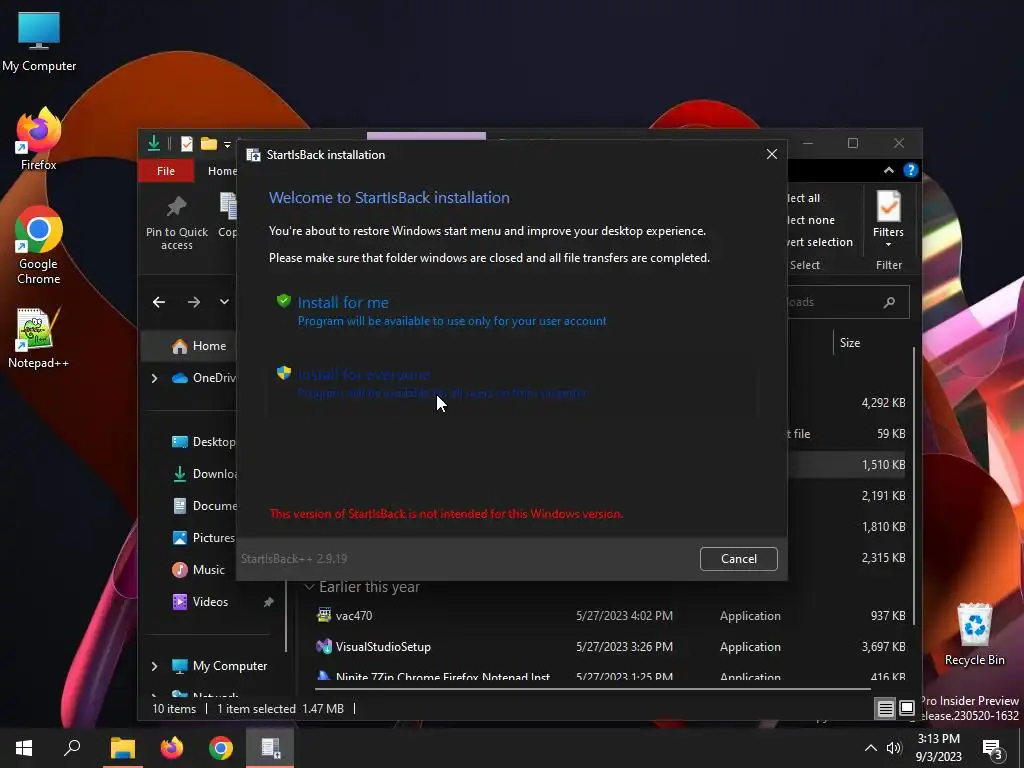Screen dimensions: 1024x768
Task: Expand My Computer in navigation pane
Action: click(x=155, y=666)
